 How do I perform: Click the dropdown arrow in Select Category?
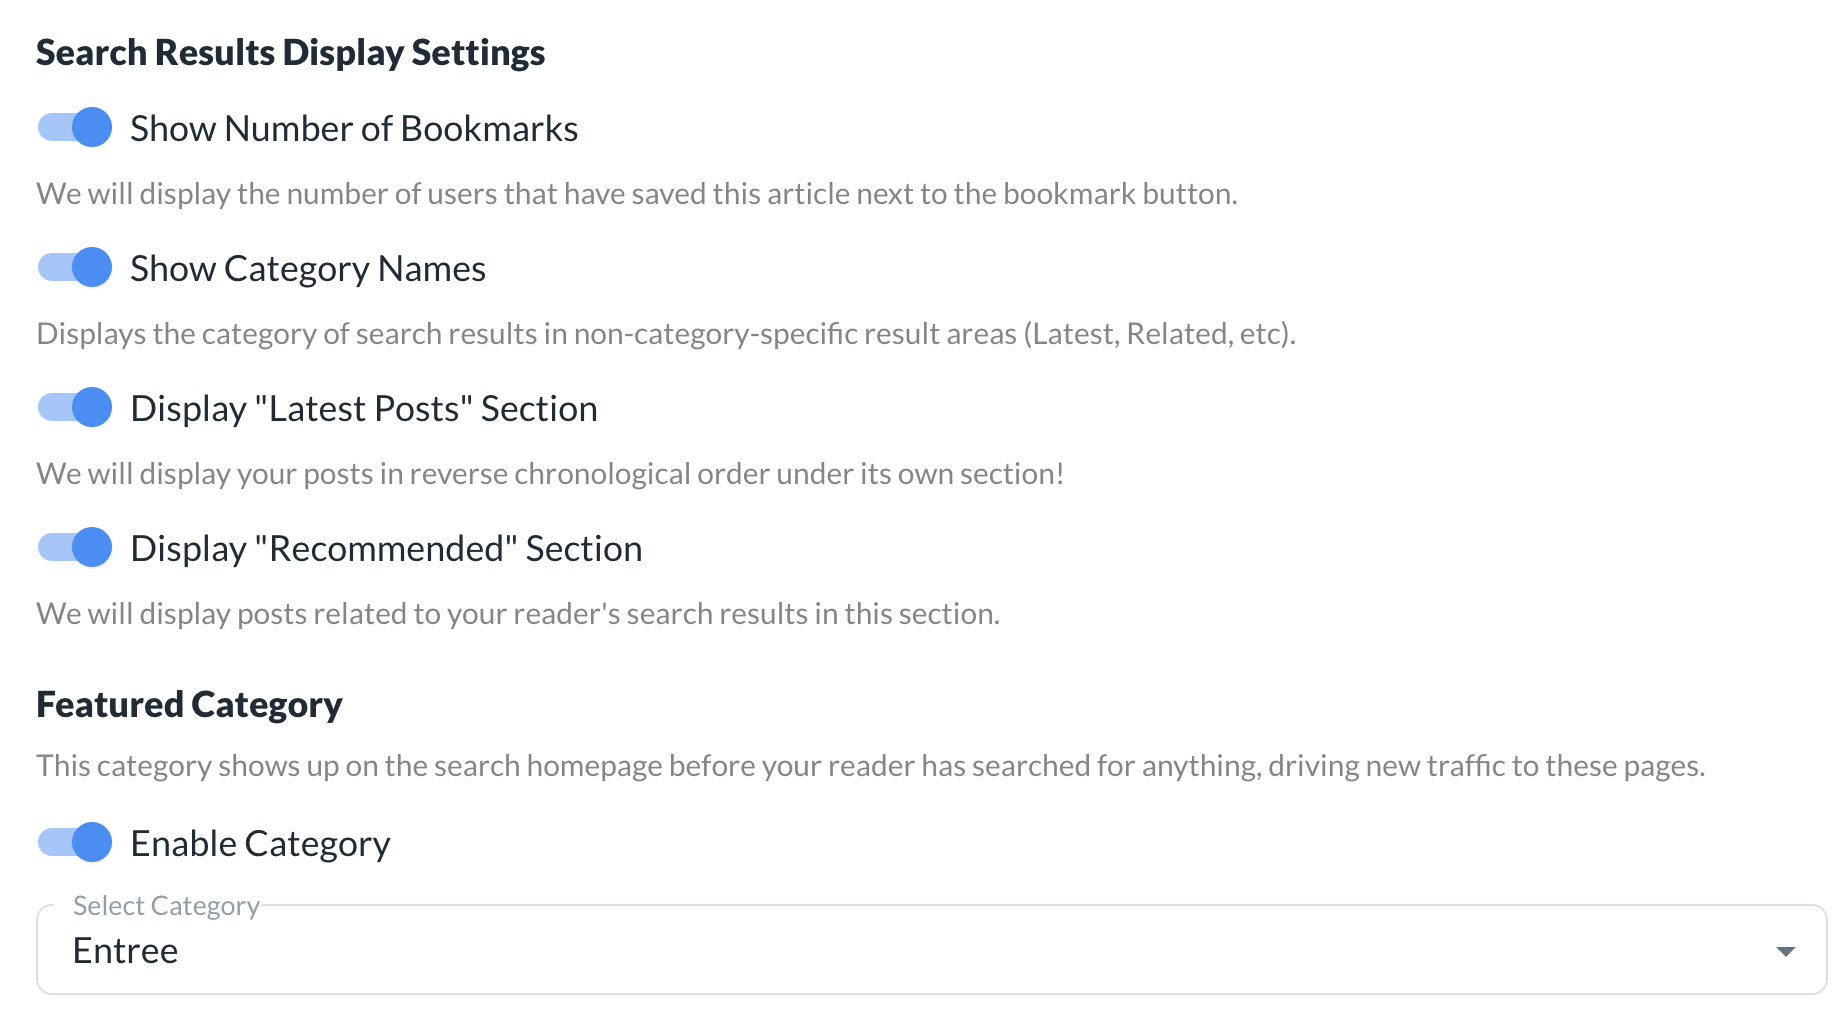[1785, 951]
